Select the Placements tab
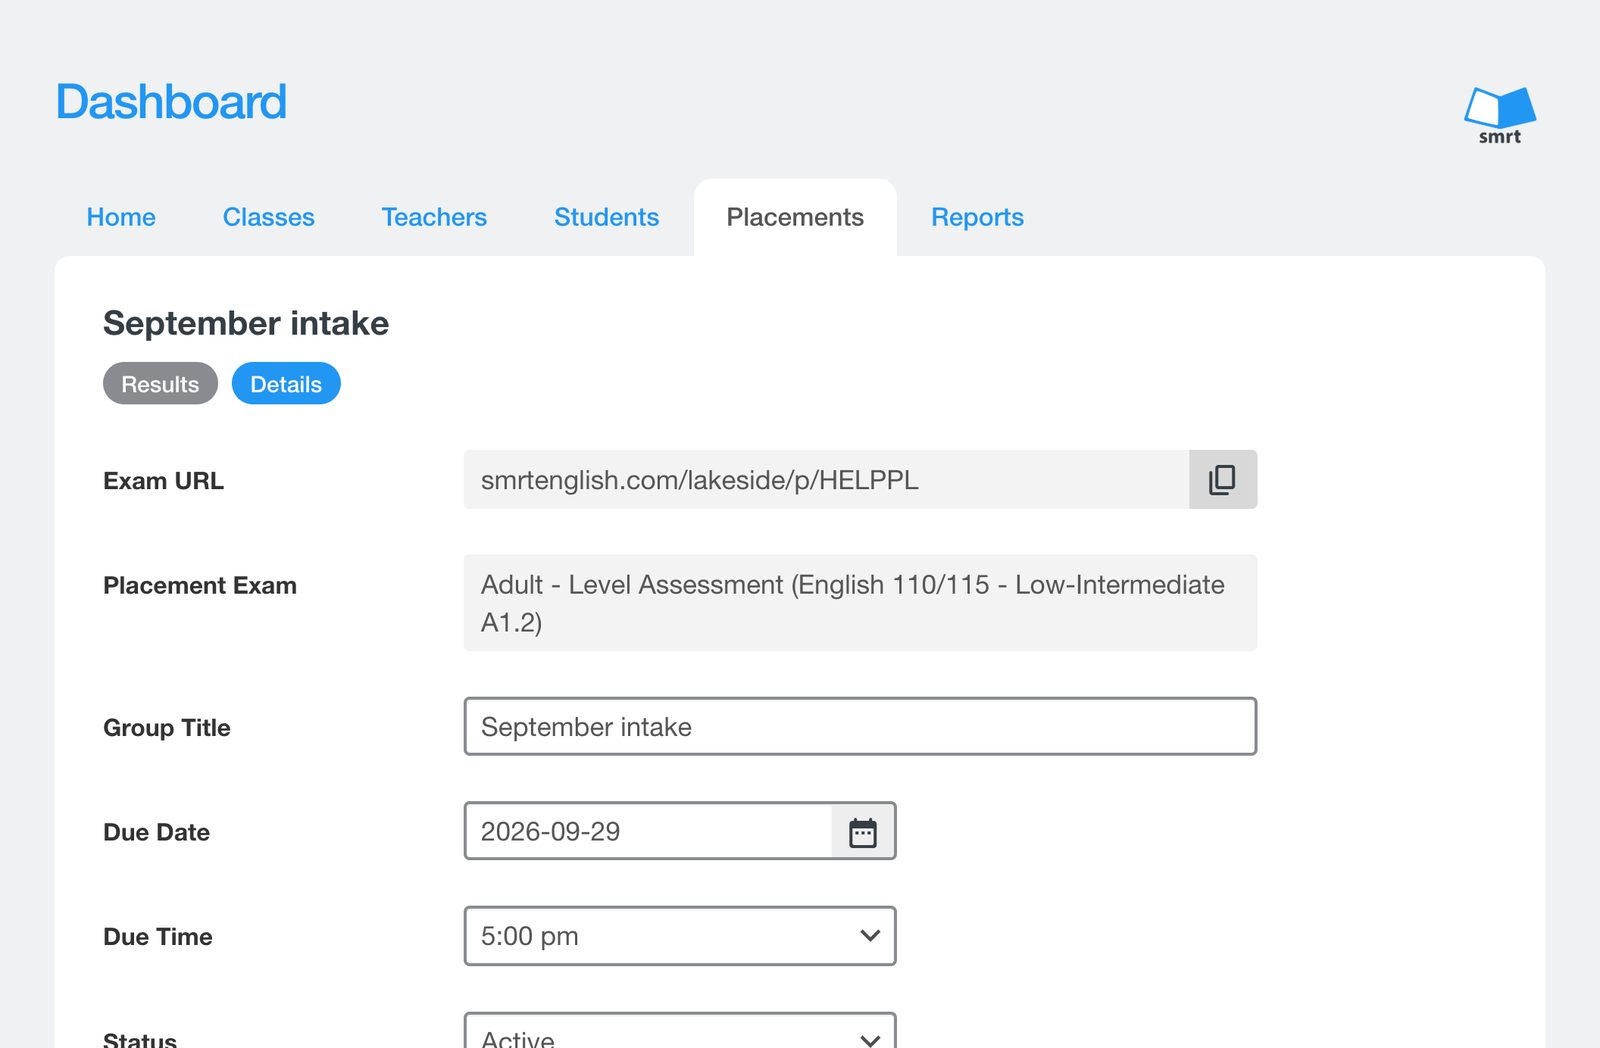The width and height of the screenshot is (1600, 1048). tap(795, 217)
